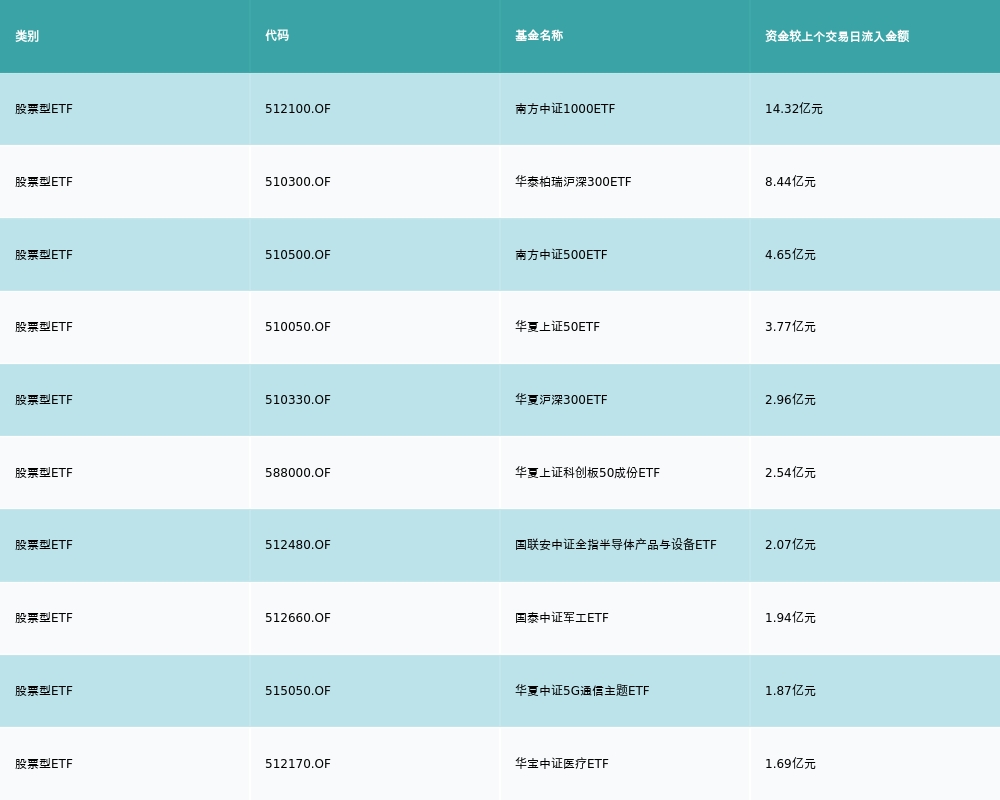
Task: Select code 510300.OF
Action: [x=298, y=182]
